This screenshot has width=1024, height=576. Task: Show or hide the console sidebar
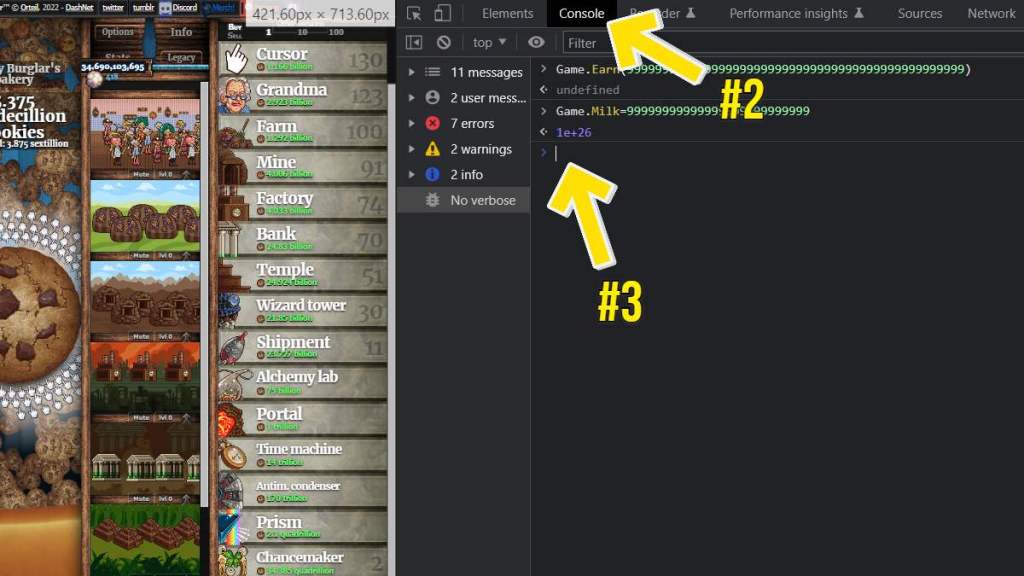coord(413,42)
